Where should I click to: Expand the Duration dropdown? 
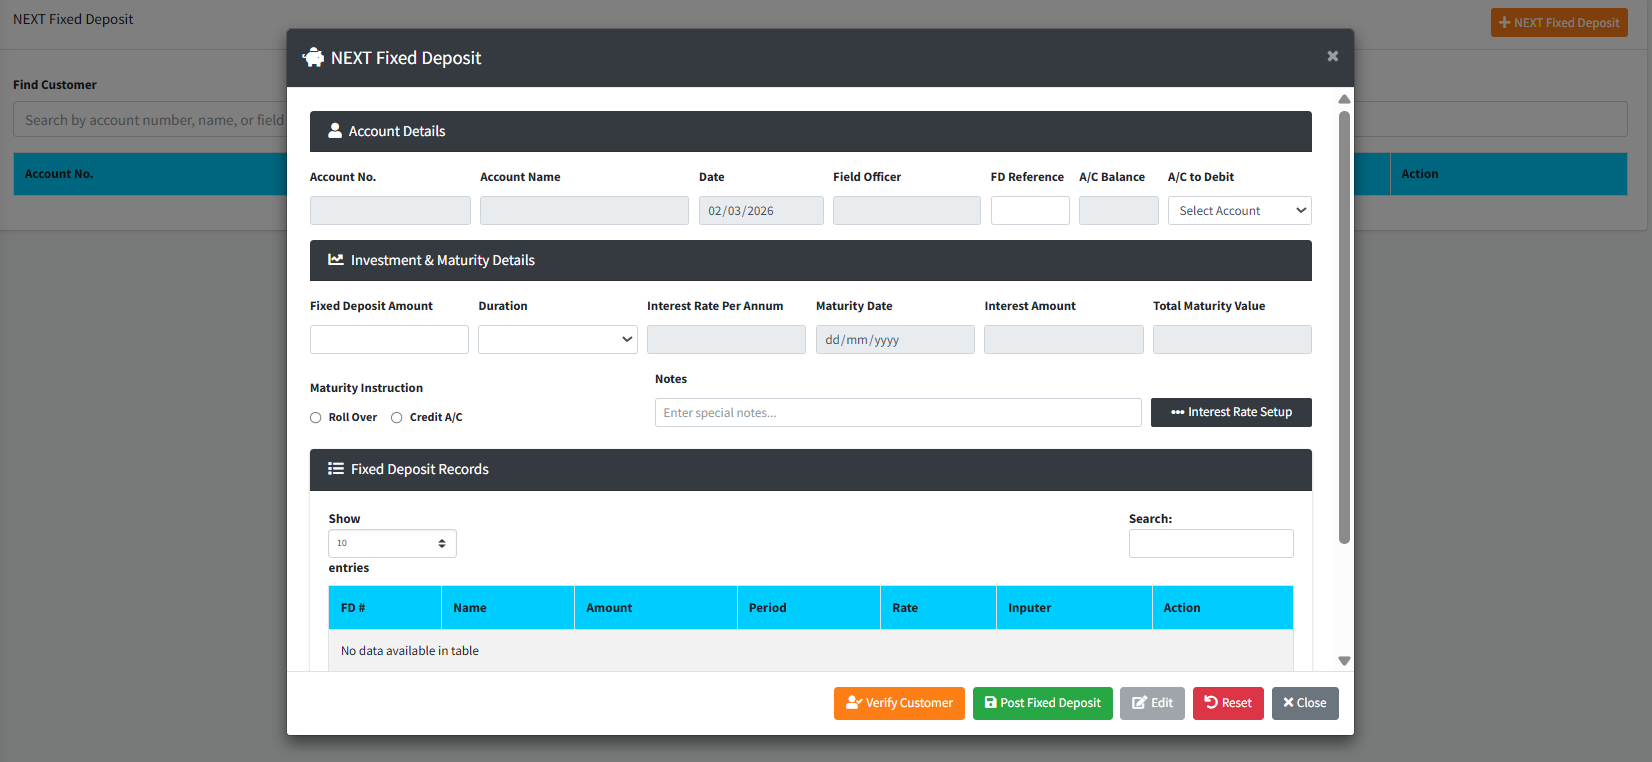click(x=557, y=340)
